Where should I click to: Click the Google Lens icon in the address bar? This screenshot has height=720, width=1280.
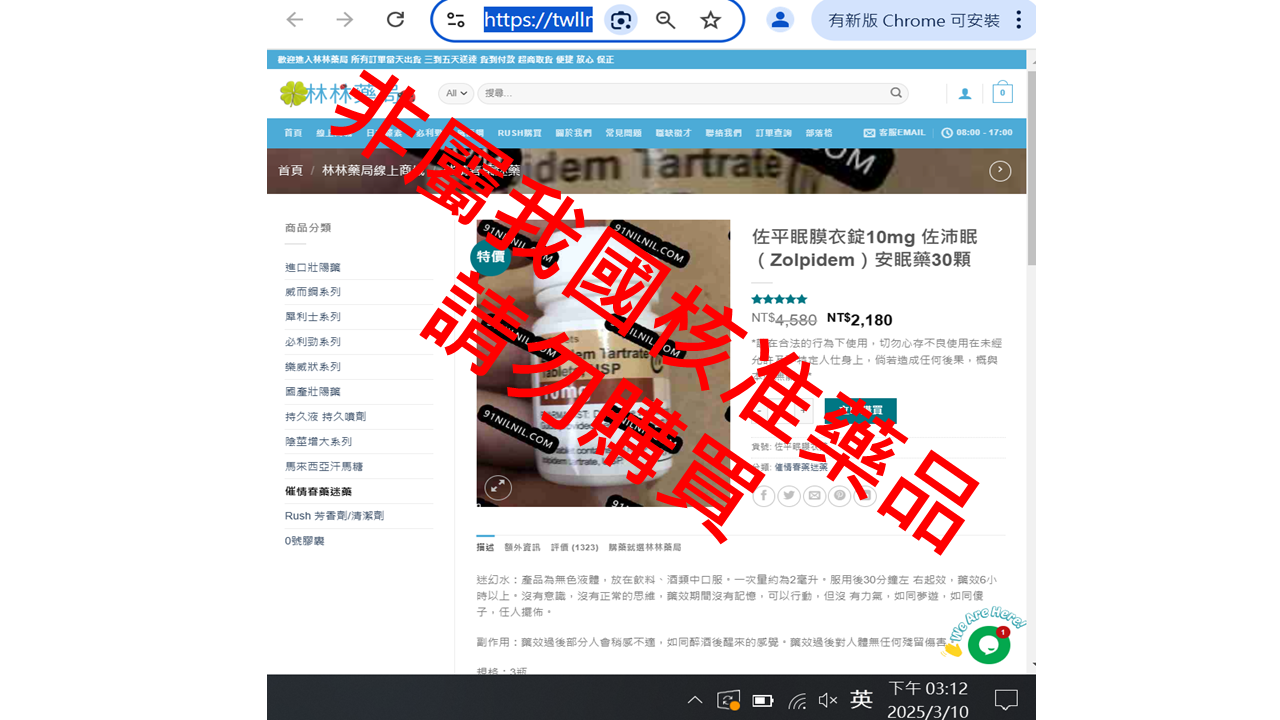click(621, 20)
